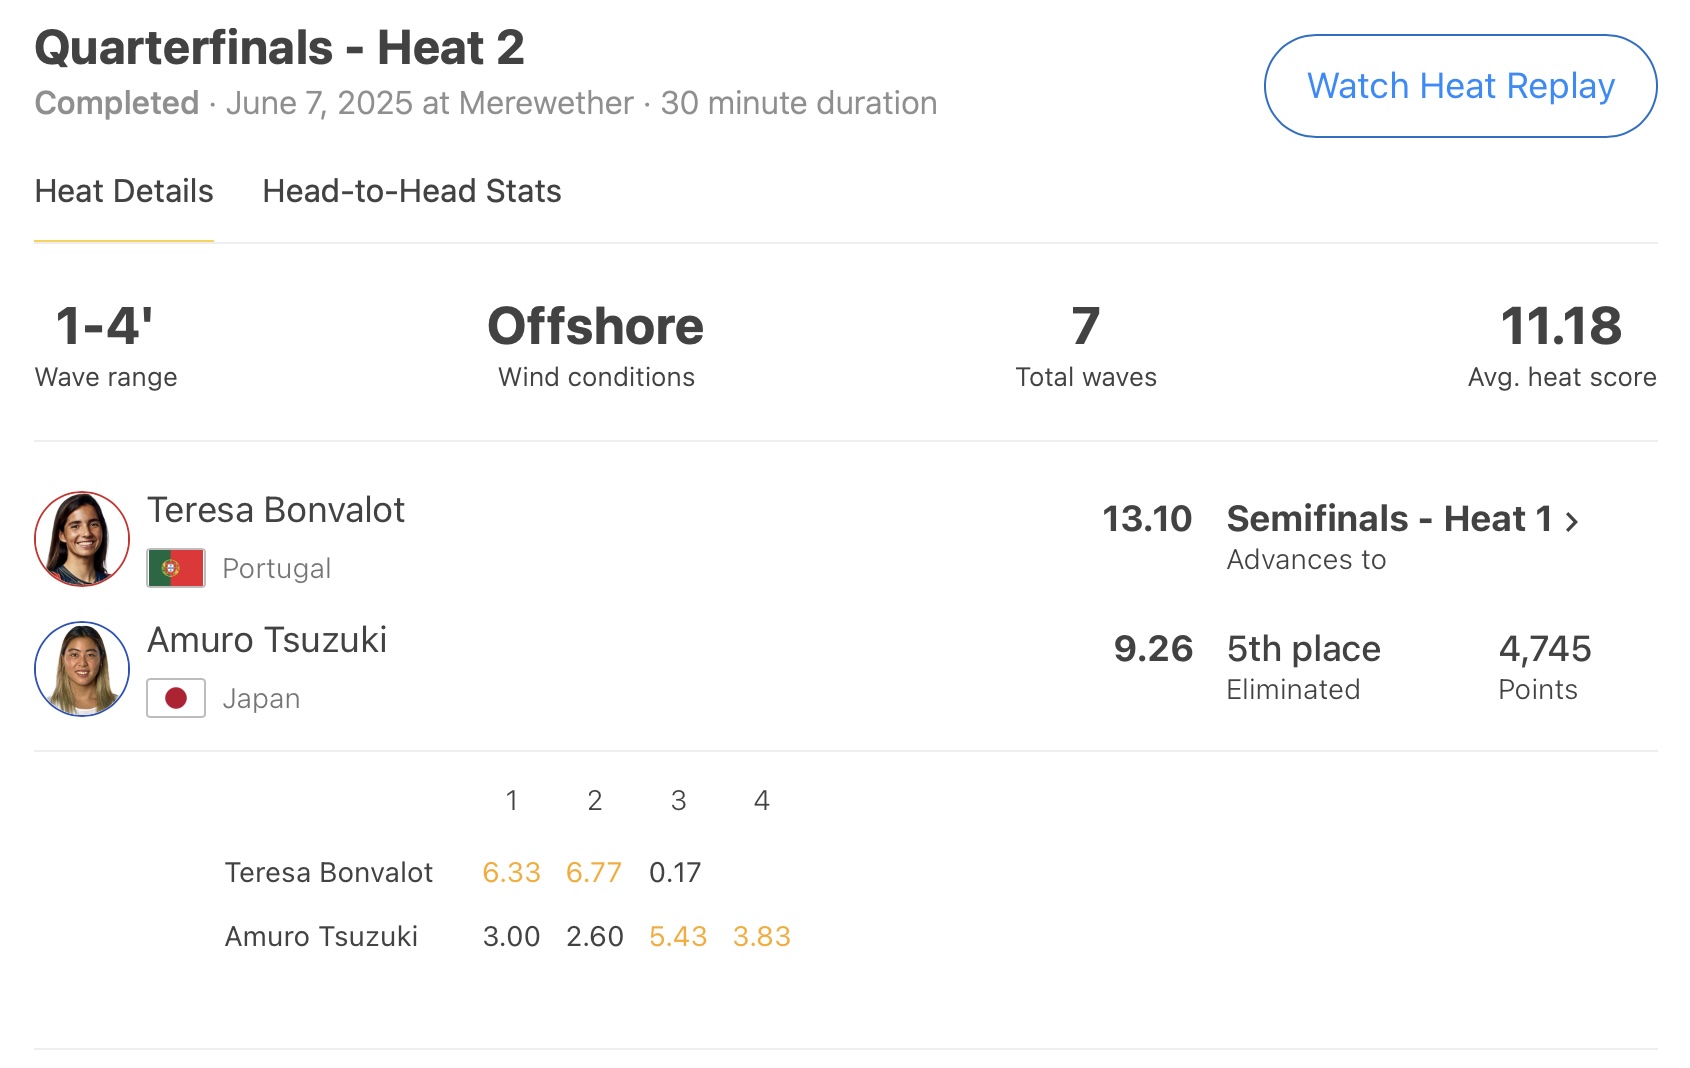This screenshot has width=1690, height=1068.
Task: Open the Head-to-Head Stats tab
Action: 411,191
